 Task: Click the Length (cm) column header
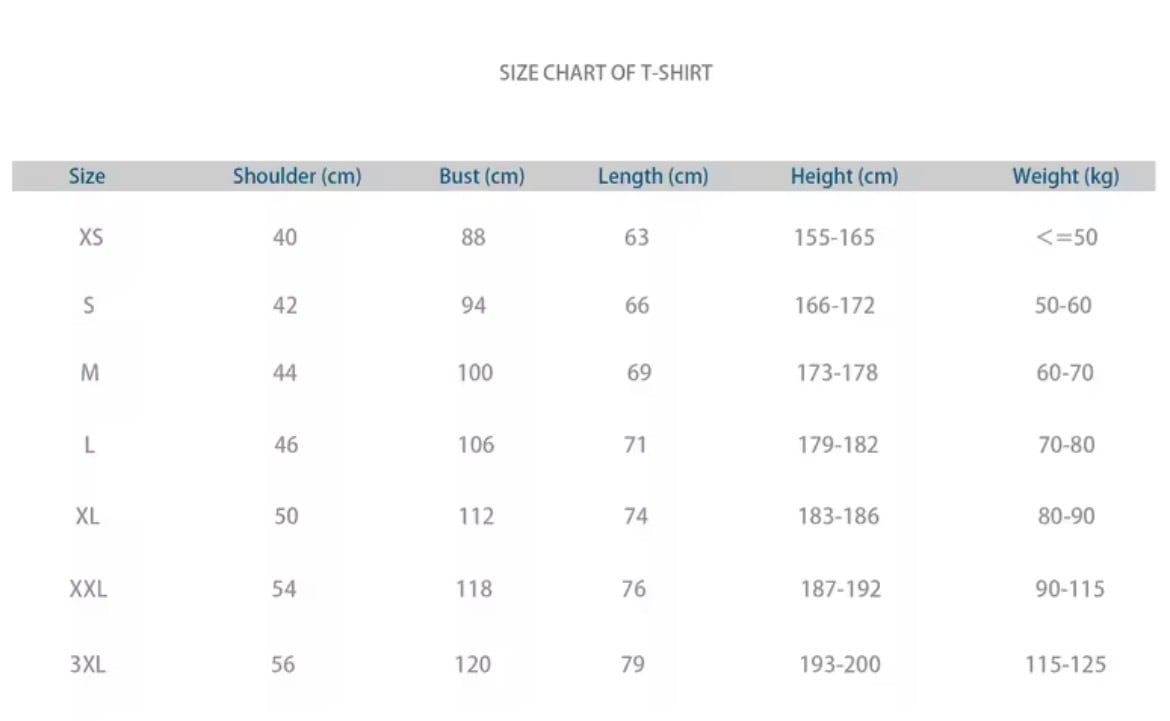pos(653,176)
